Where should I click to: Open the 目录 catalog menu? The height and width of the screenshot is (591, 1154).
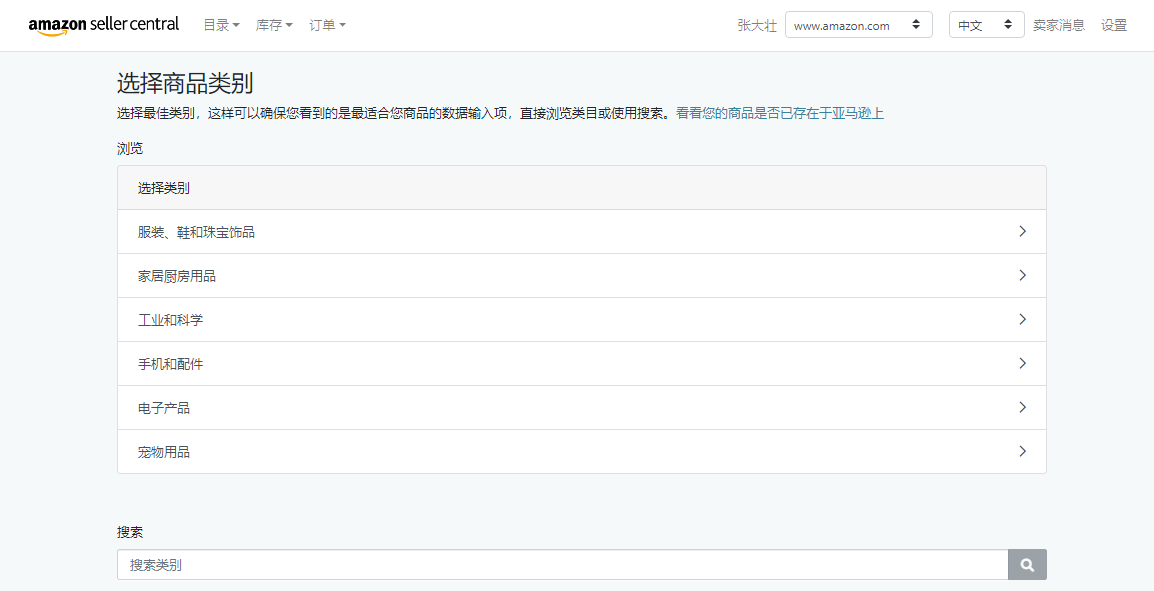219,25
